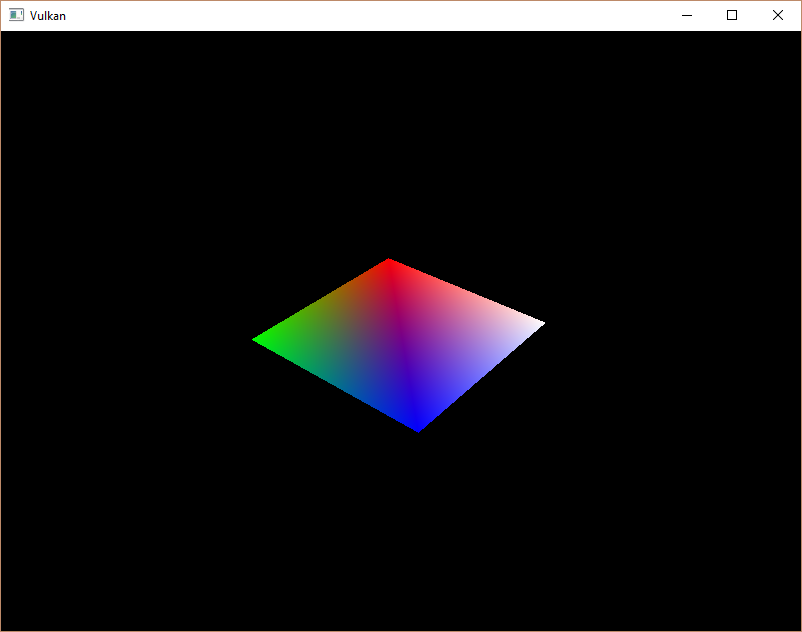The height and width of the screenshot is (632, 802).
Task: Close the Vulkan window
Action: click(778, 15)
